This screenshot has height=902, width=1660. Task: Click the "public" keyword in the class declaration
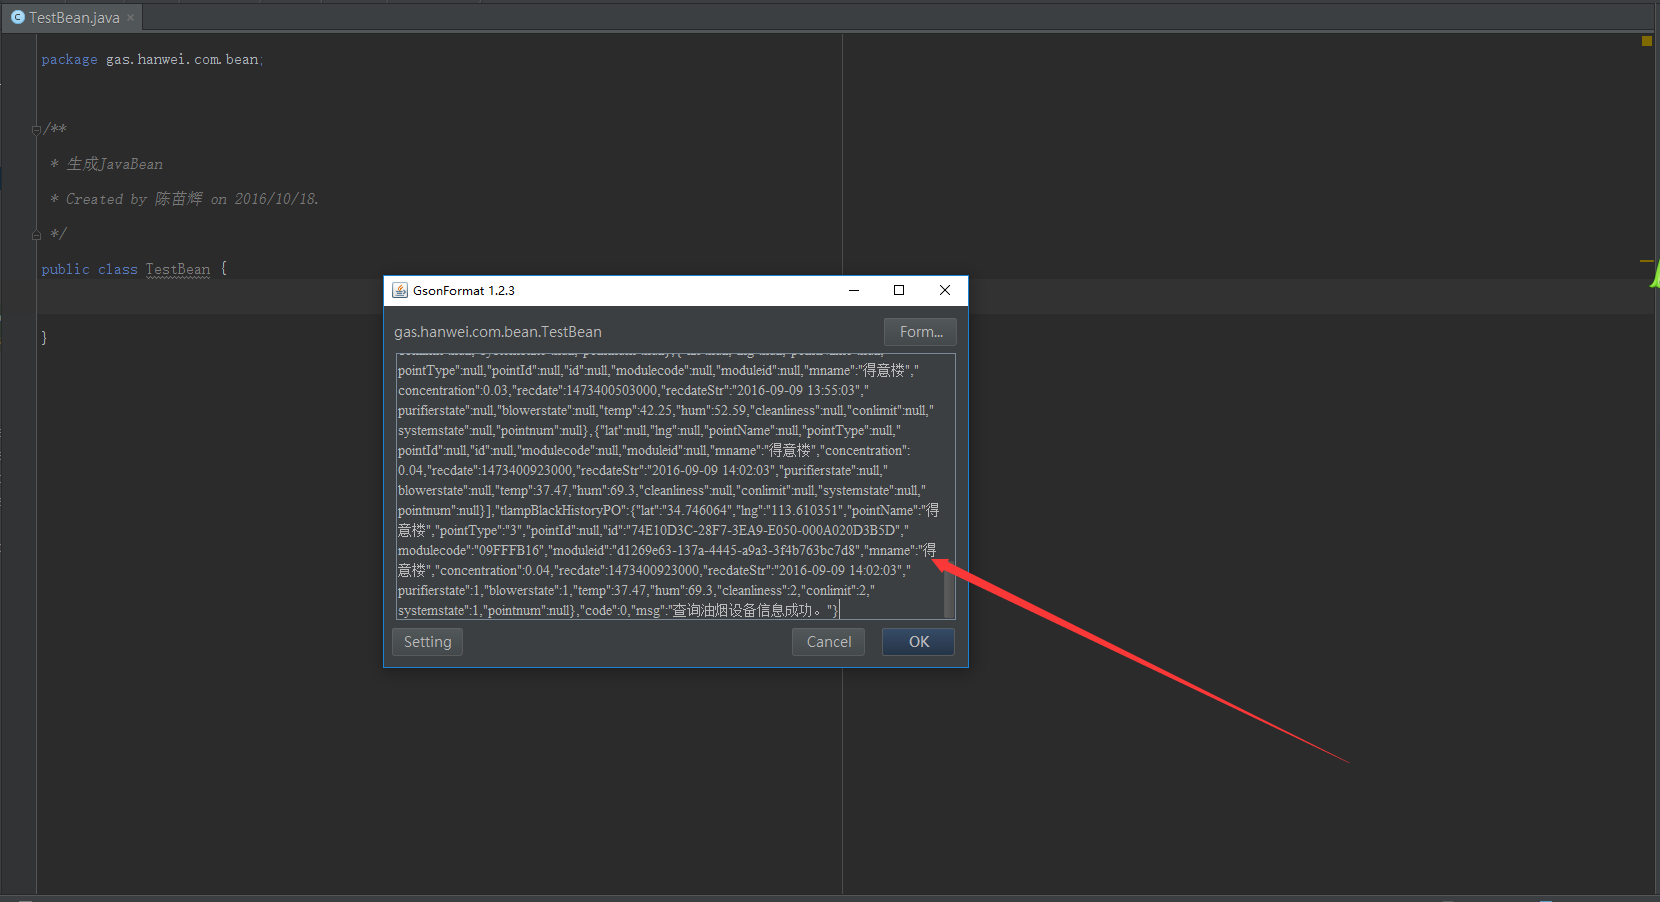point(65,269)
